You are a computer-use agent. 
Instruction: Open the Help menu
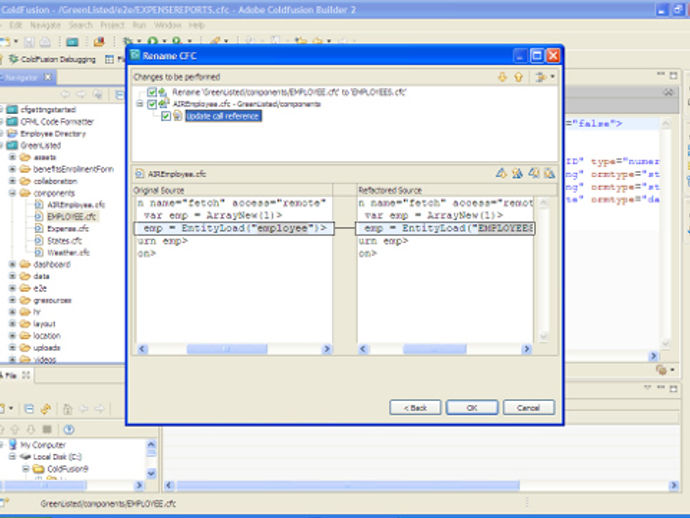[x=196, y=25]
